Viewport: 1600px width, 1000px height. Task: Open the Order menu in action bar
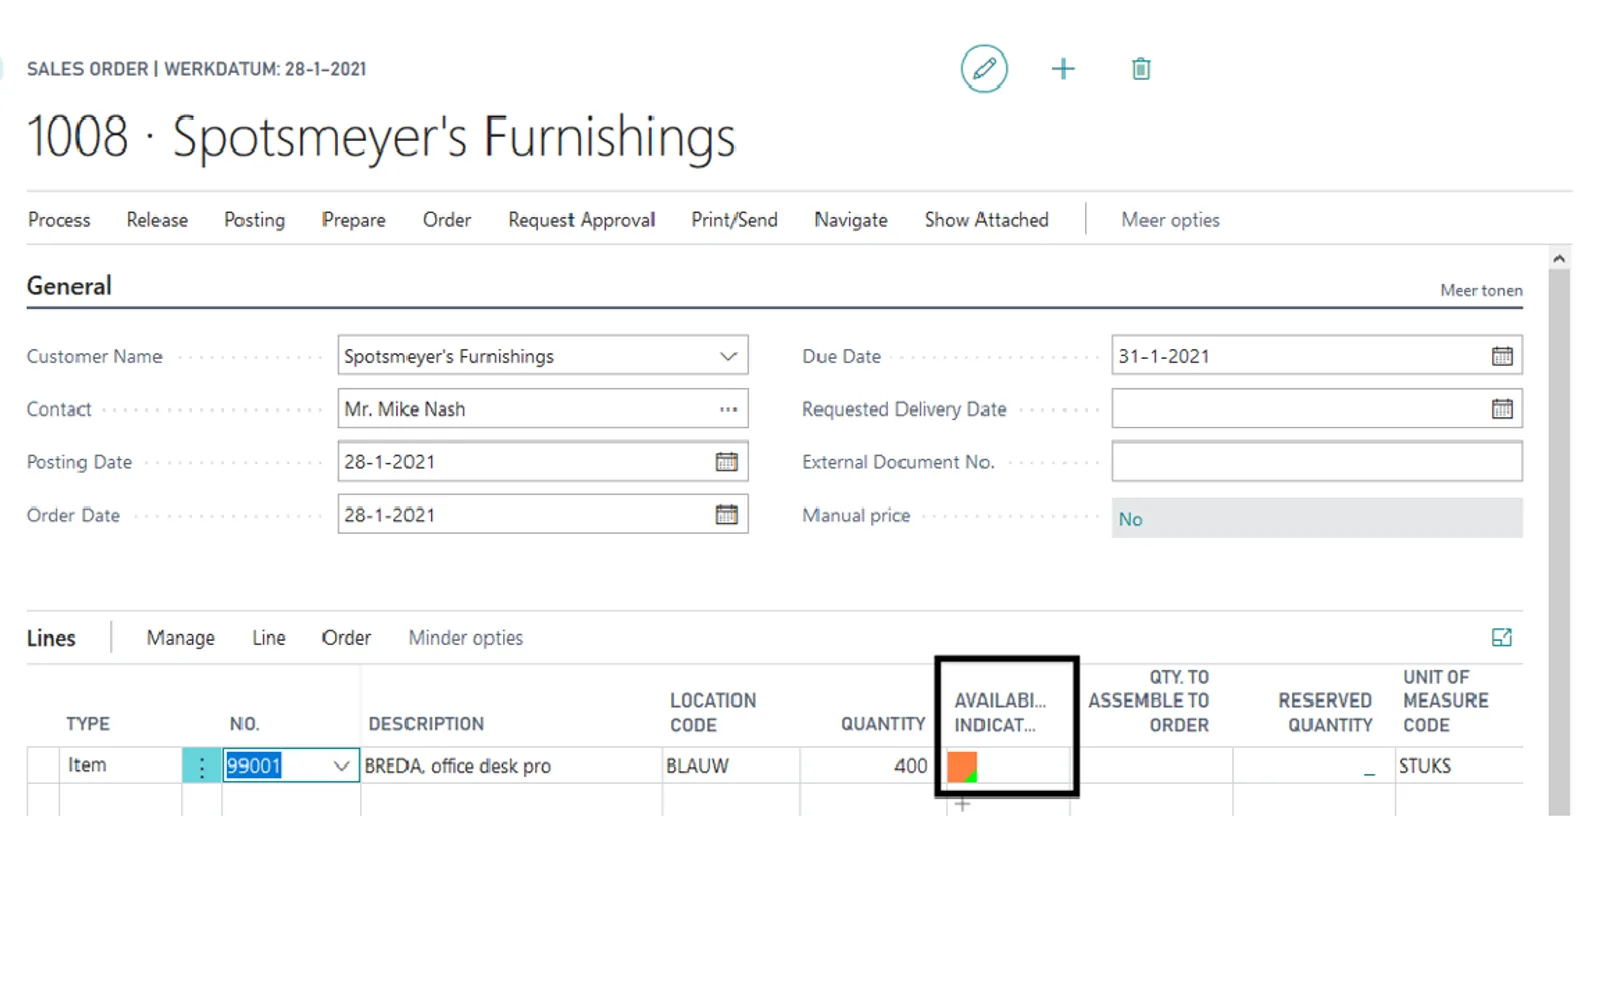click(x=446, y=220)
